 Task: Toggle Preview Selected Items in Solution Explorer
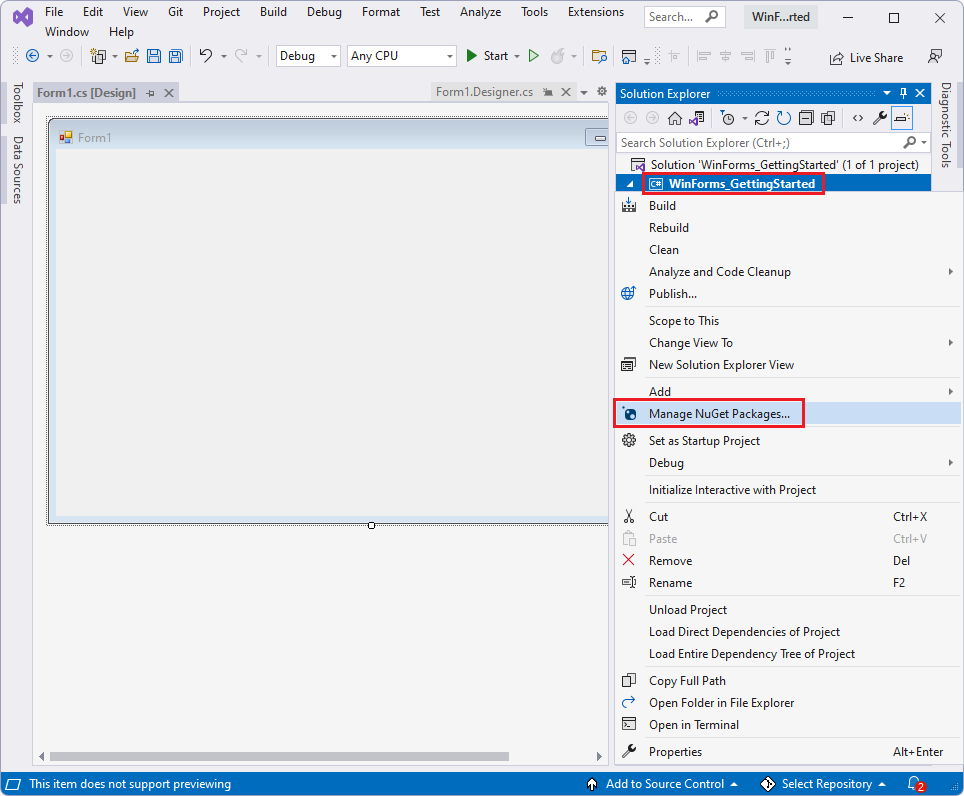click(x=901, y=117)
